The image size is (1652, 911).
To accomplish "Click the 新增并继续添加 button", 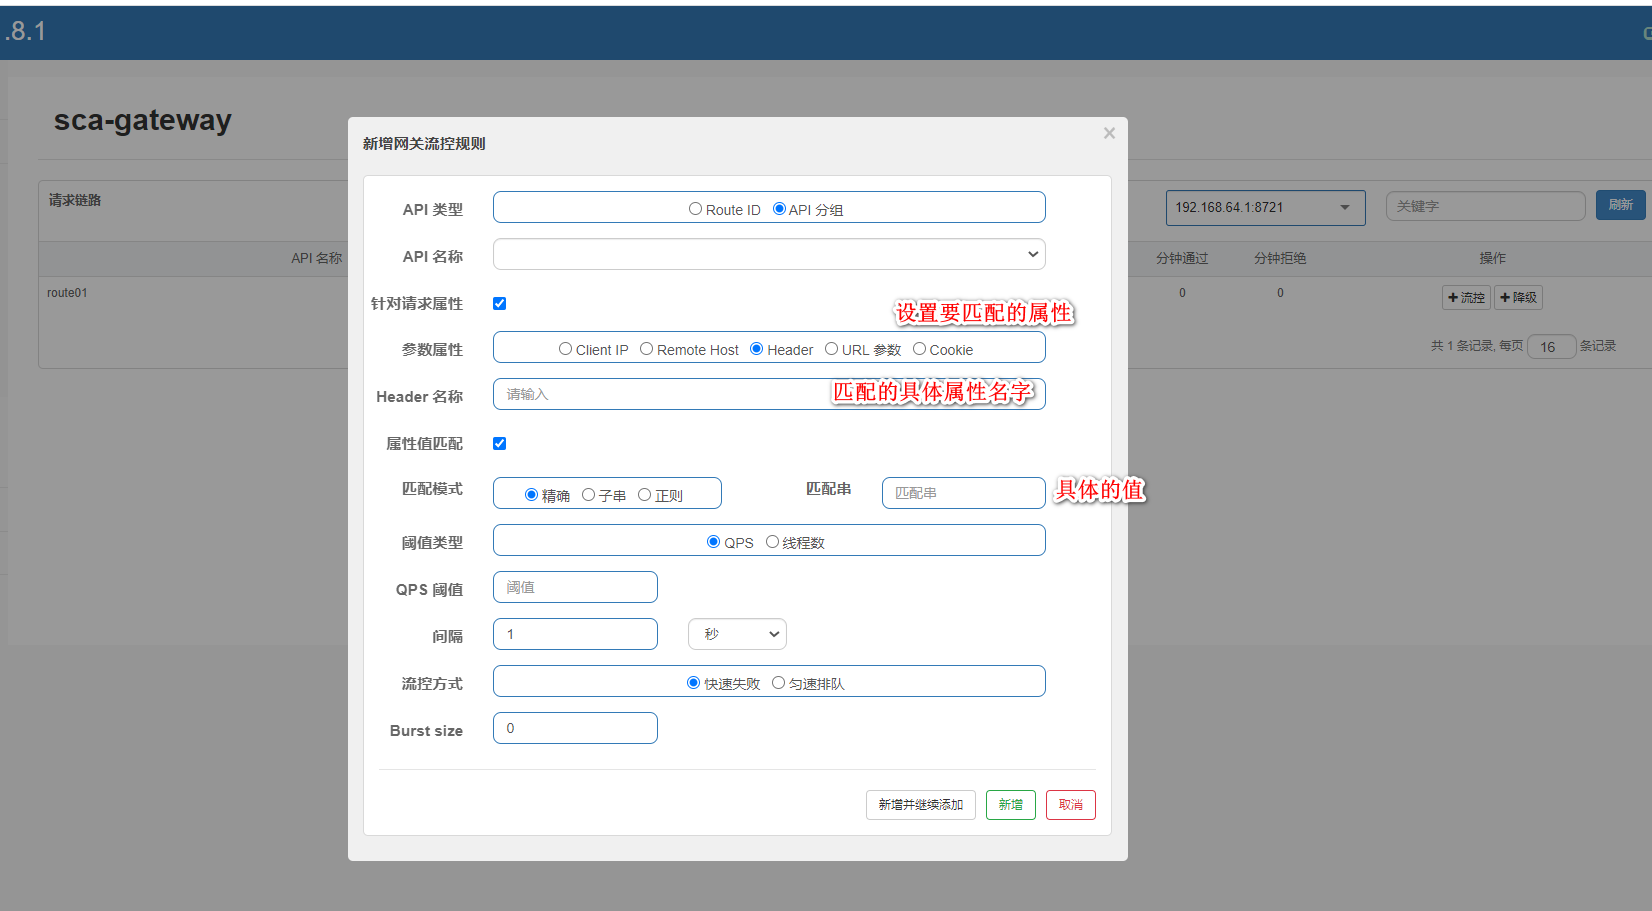I will (921, 805).
